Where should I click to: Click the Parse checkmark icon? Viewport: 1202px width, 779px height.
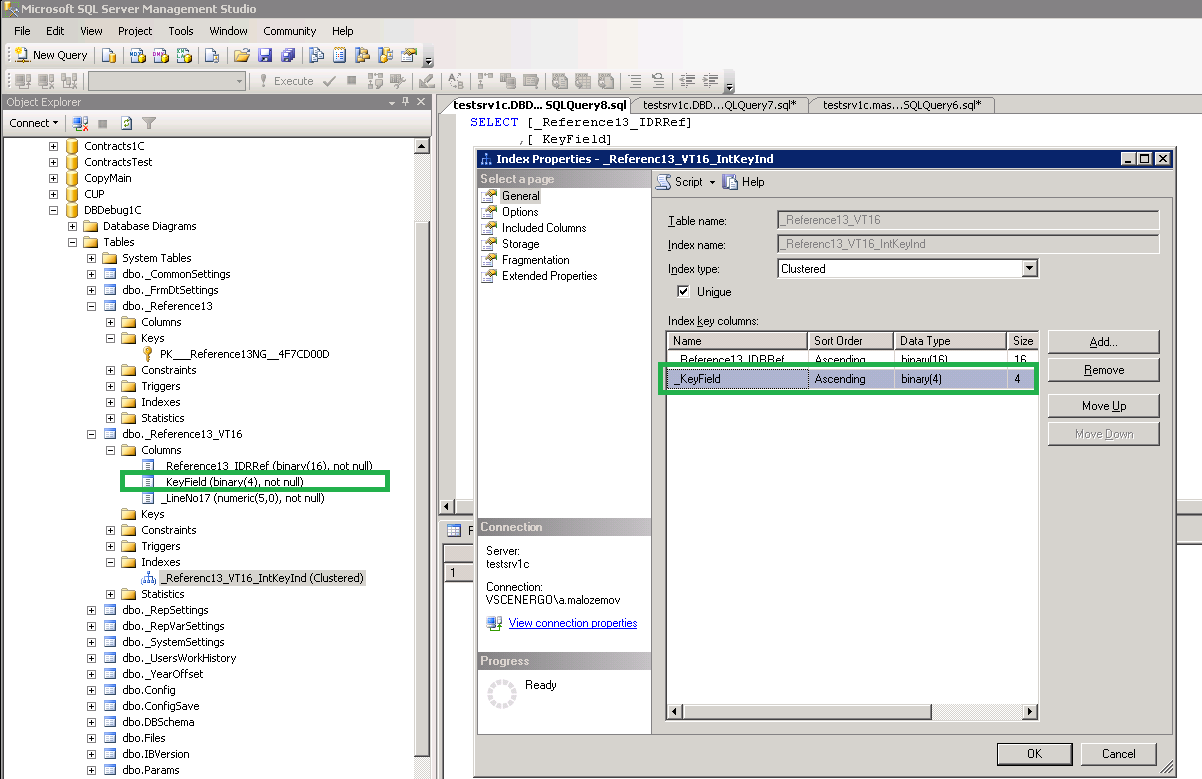330,81
